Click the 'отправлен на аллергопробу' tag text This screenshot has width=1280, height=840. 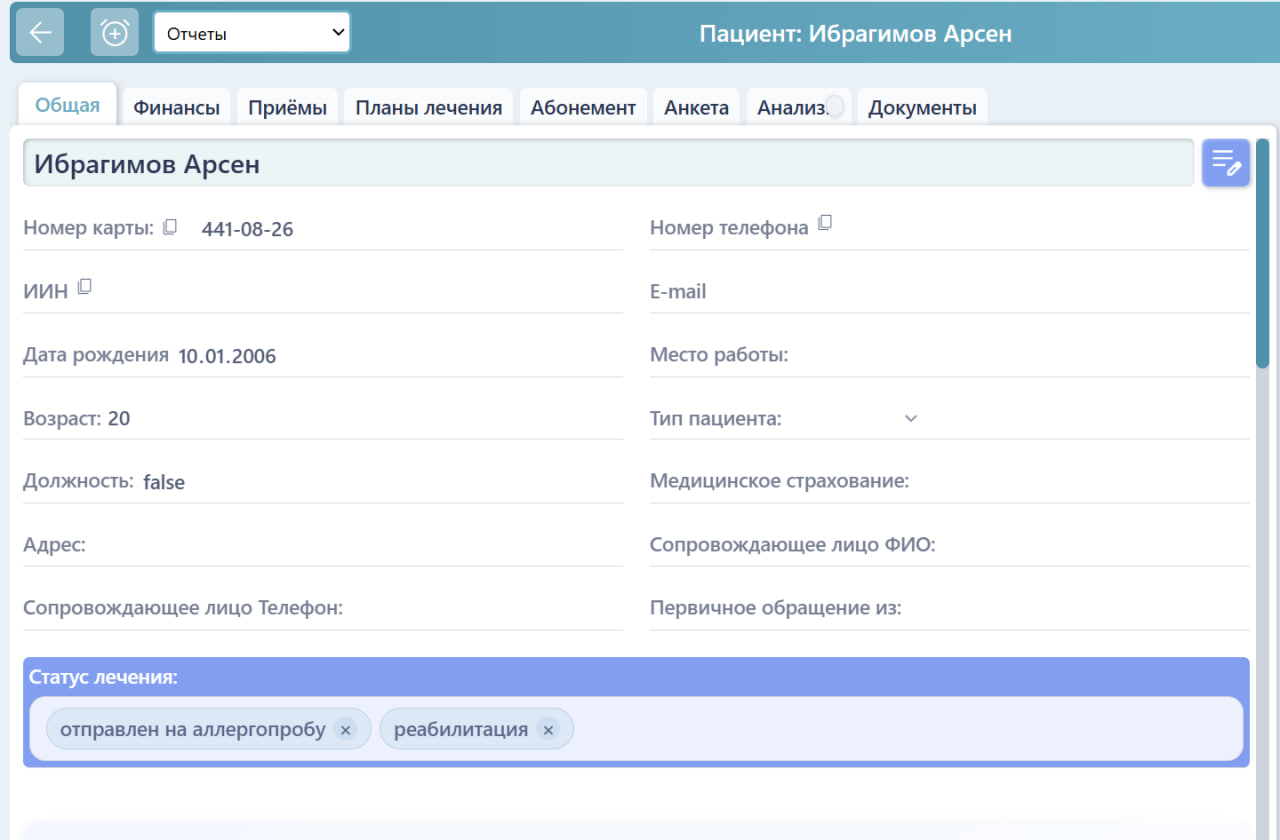coord(193,729)
